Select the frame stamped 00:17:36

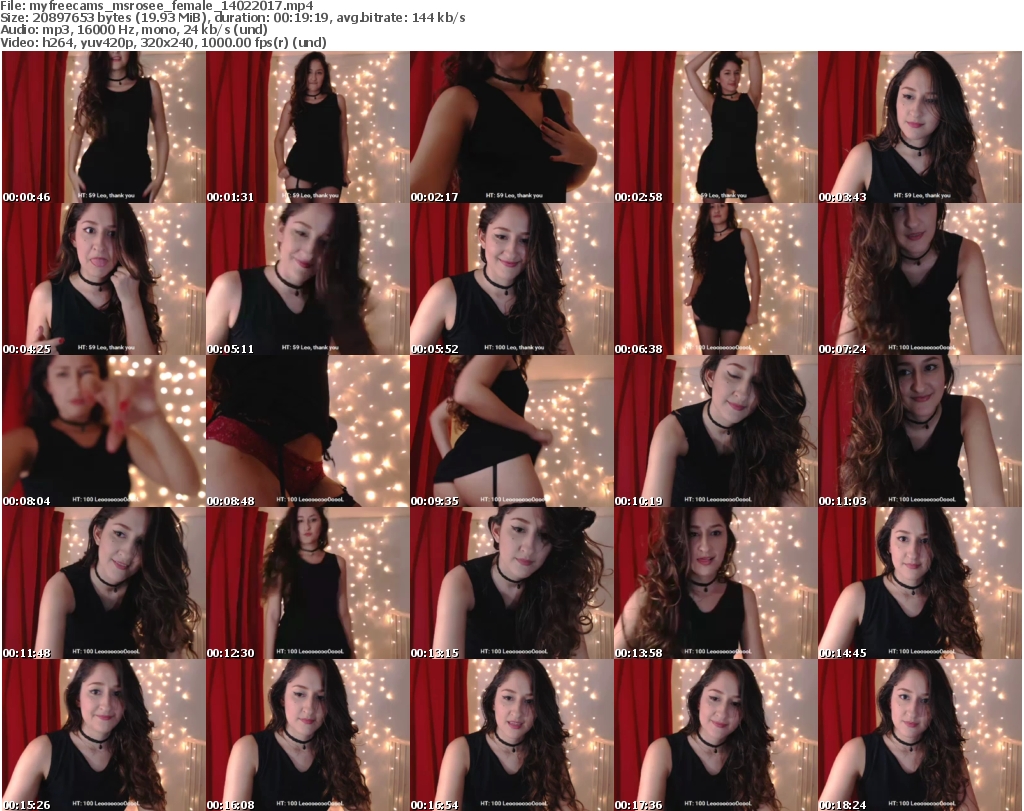tap(716, 735)
